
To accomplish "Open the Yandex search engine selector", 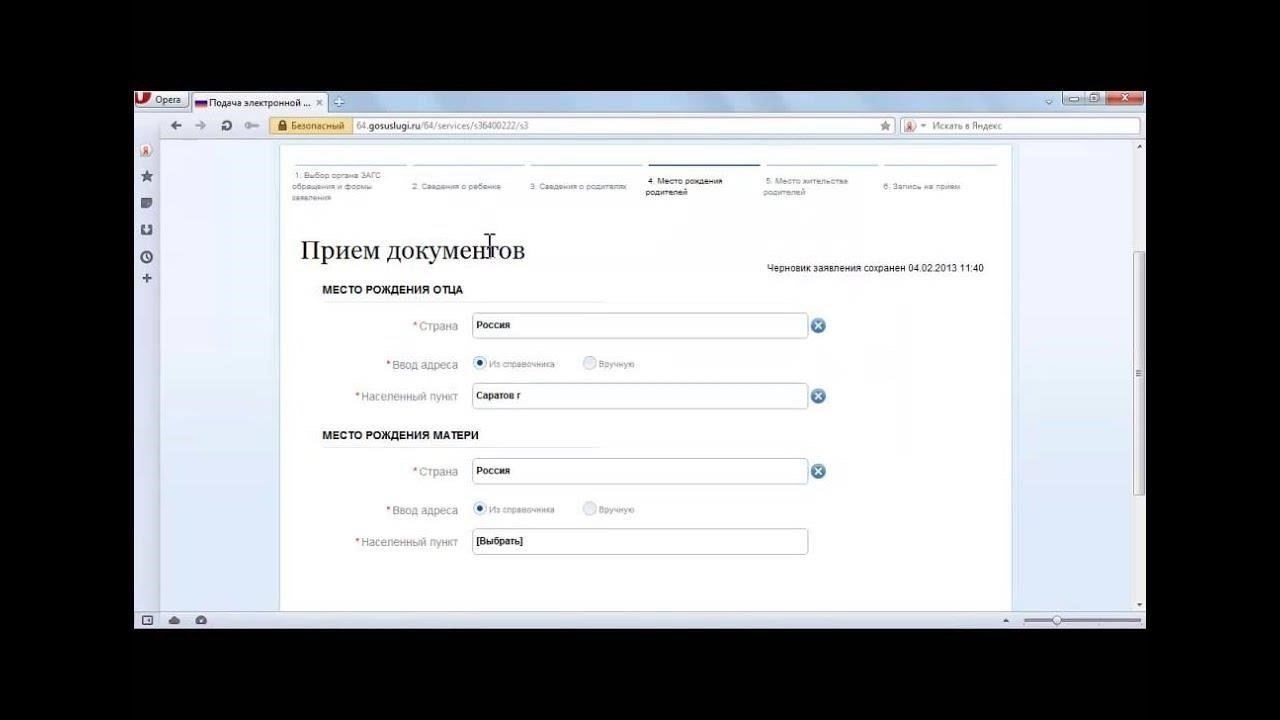I will coord(915,126).
